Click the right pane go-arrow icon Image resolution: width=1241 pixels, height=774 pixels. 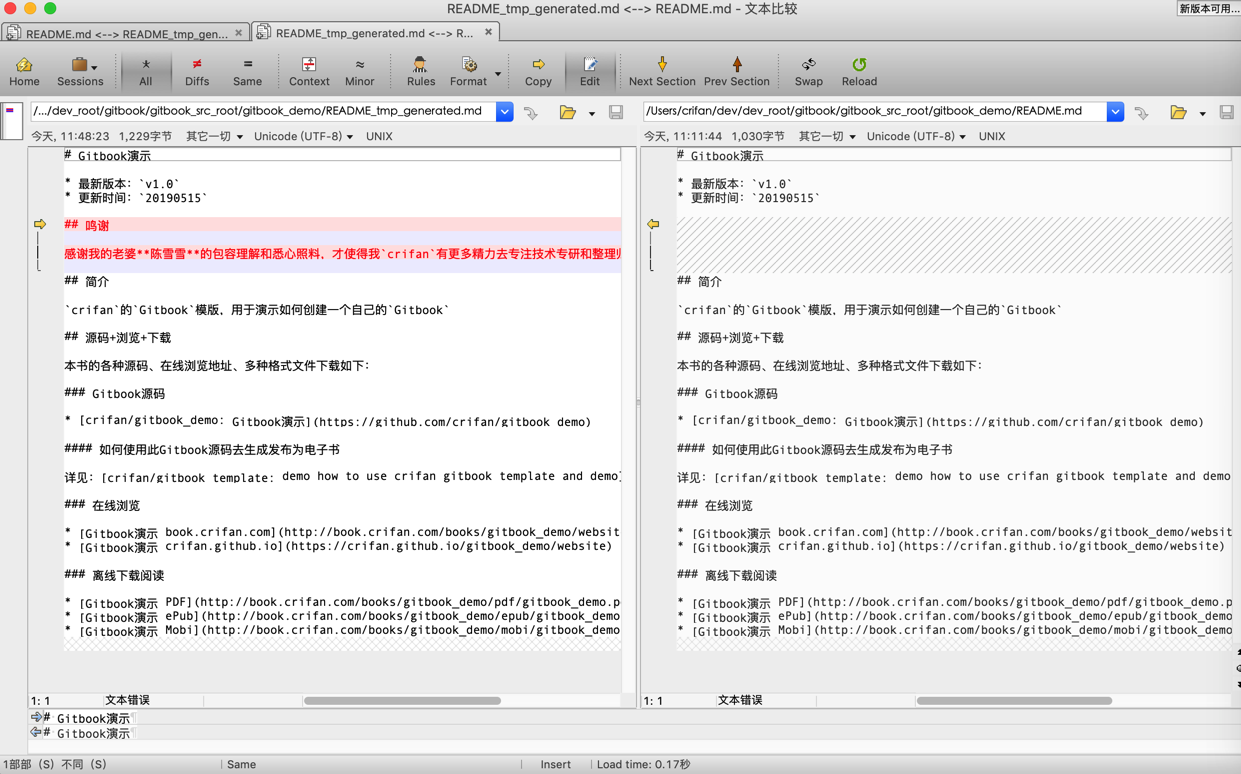click(x=1142, y=113)
